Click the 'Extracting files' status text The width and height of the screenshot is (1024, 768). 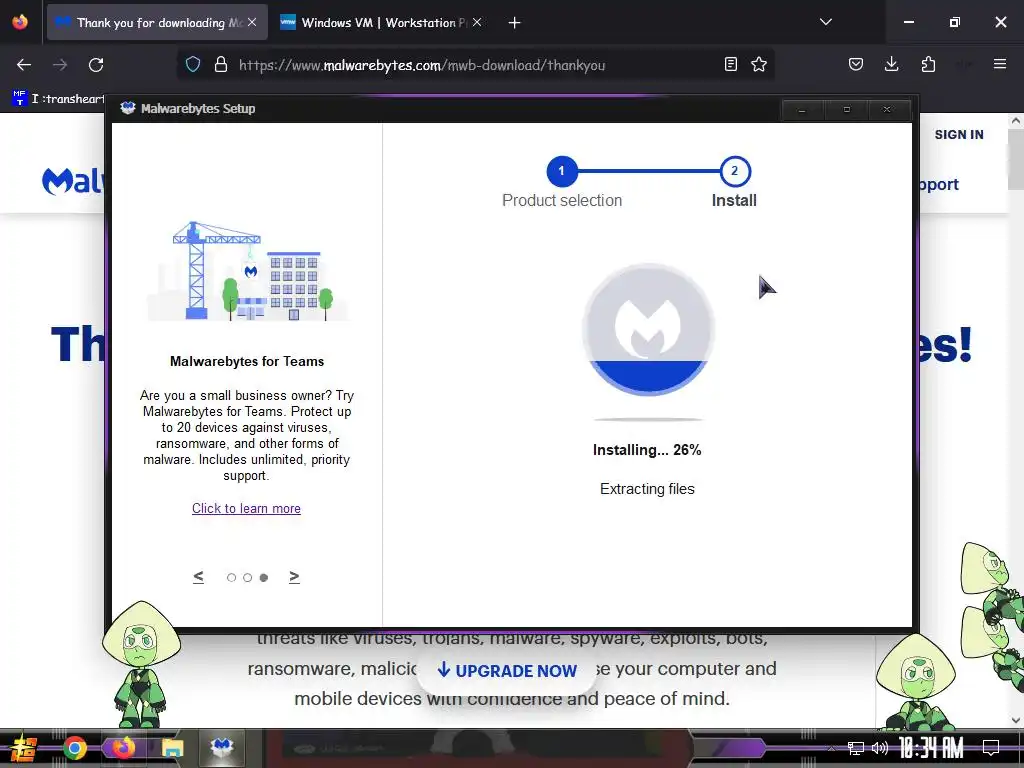click(x=647, y=489)
